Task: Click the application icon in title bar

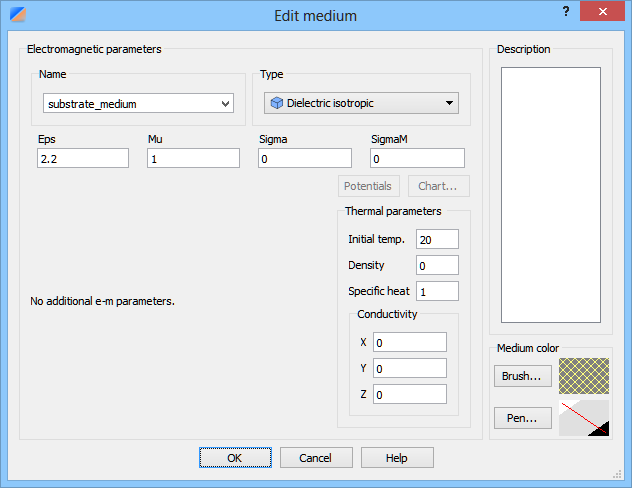Action: click(x=18, y=14)
